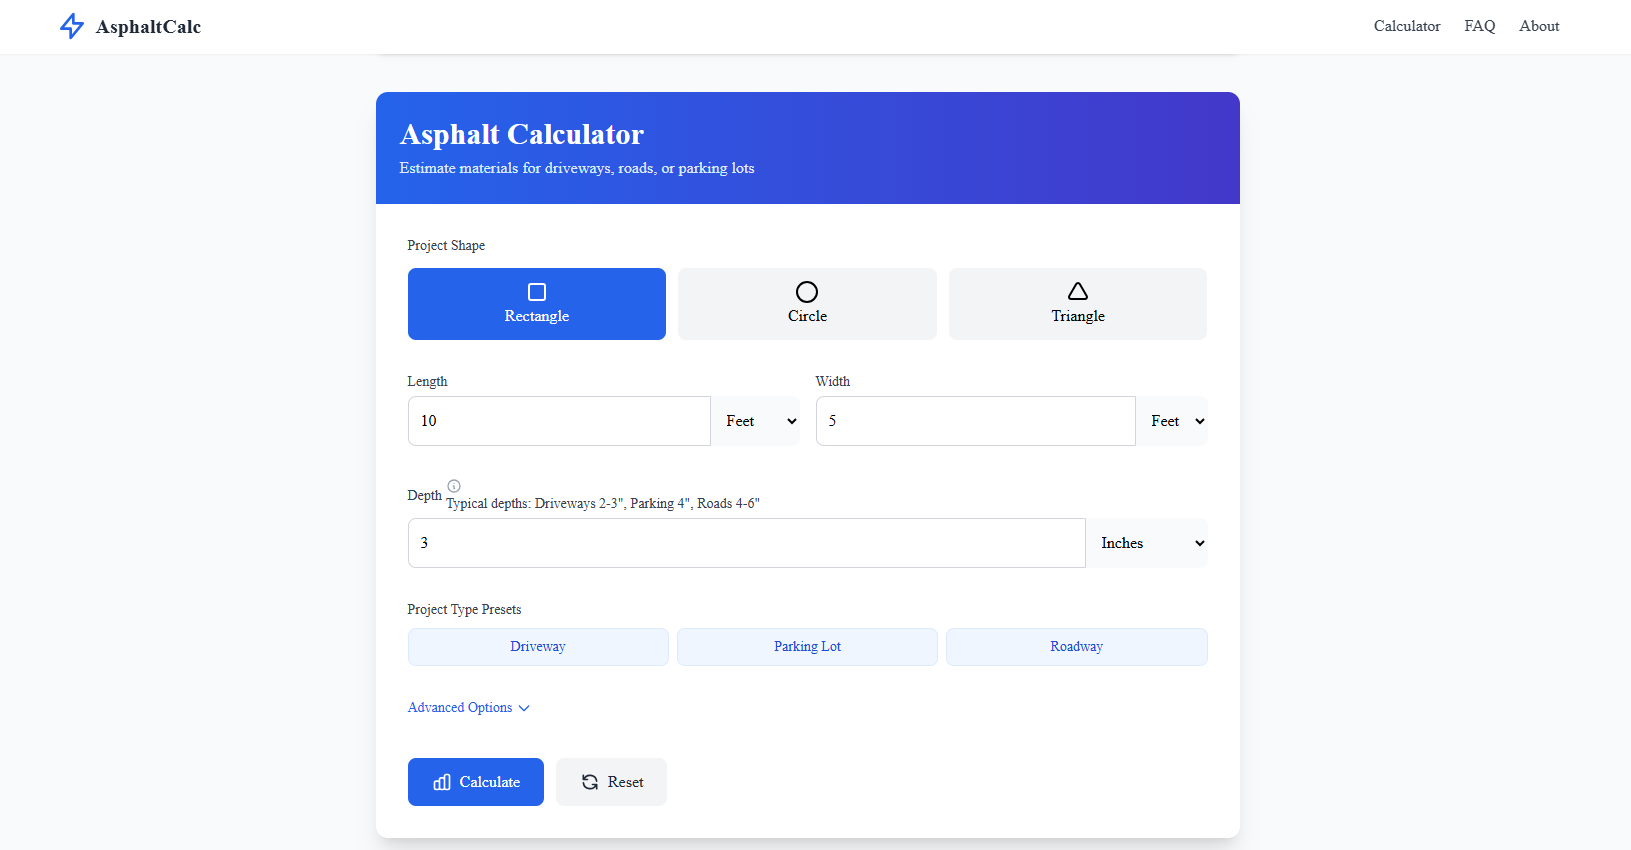The image size is (1631, 850).
Task: Click into the Length input field
Action: pos(560,421)
